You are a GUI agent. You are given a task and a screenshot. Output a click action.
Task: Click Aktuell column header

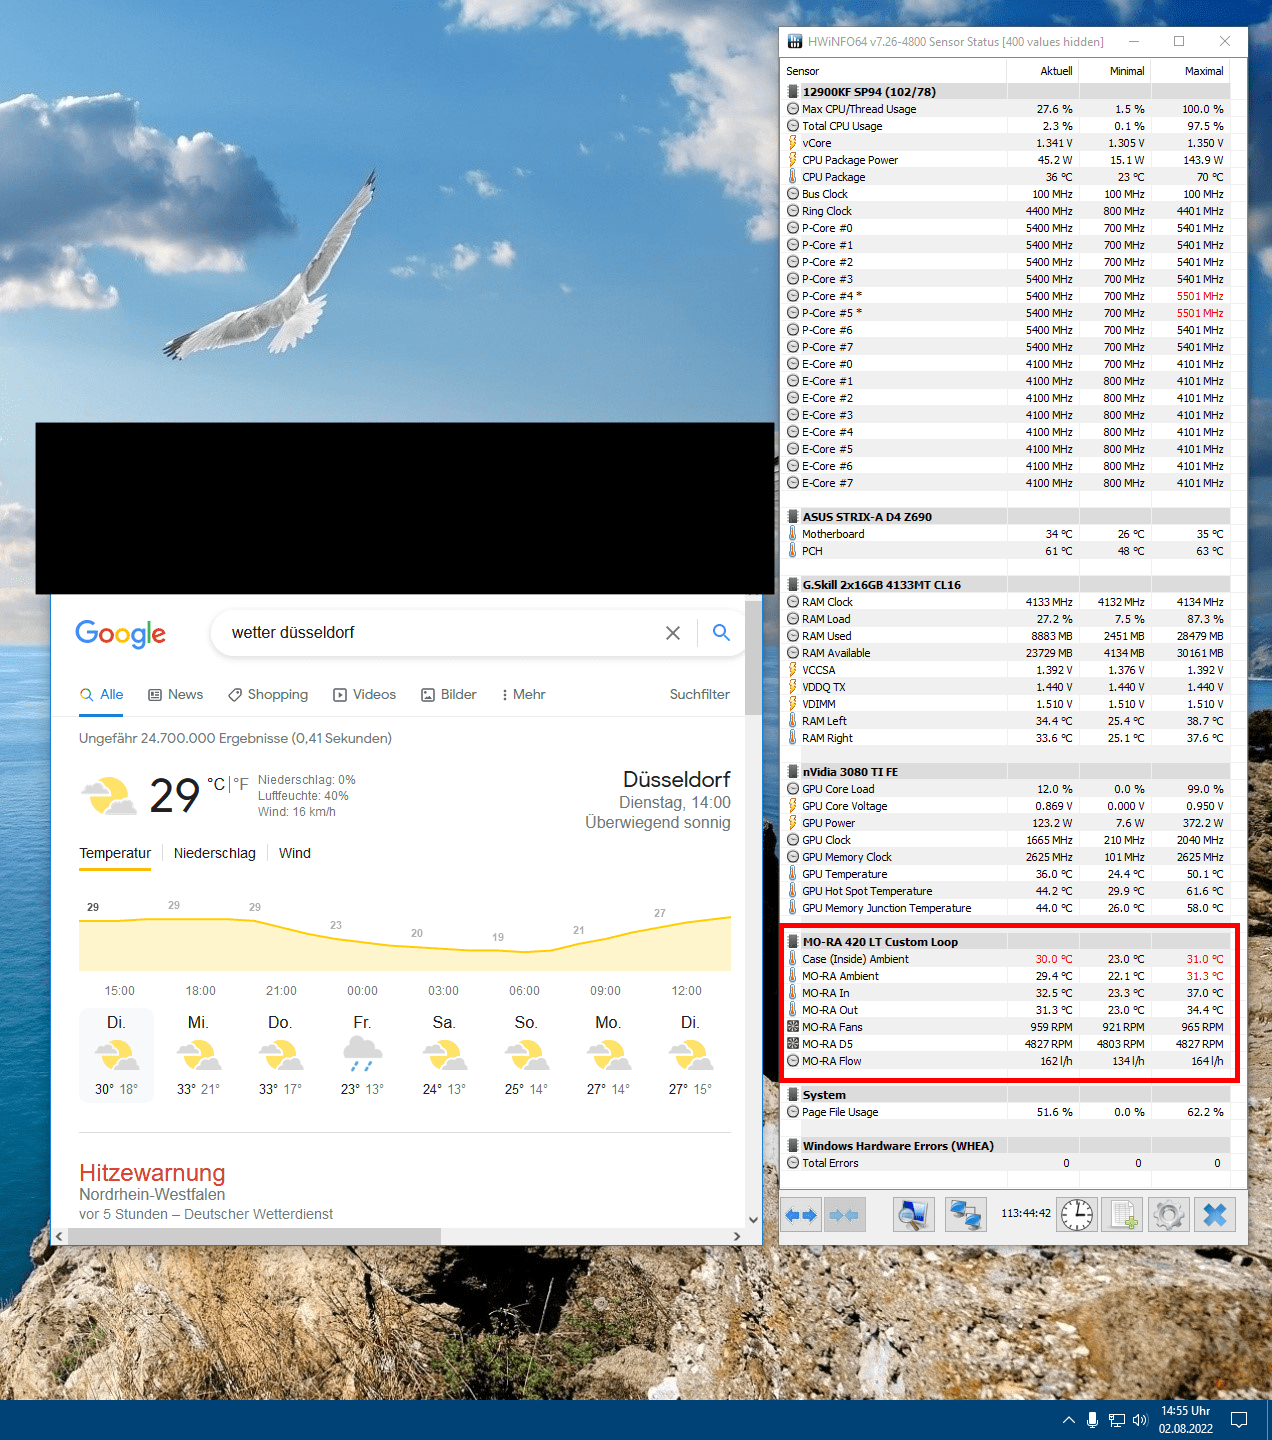point(1043,71)
